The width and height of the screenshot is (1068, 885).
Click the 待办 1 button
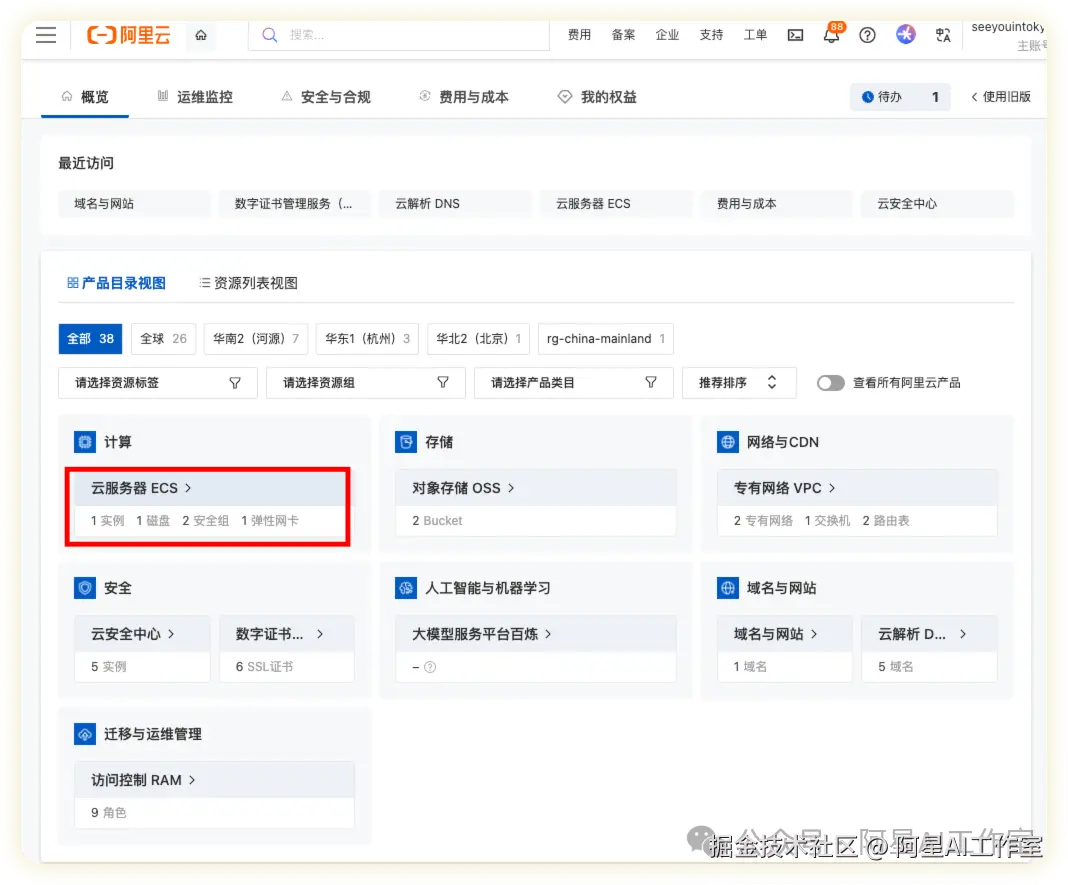click(x=900, y=97)
